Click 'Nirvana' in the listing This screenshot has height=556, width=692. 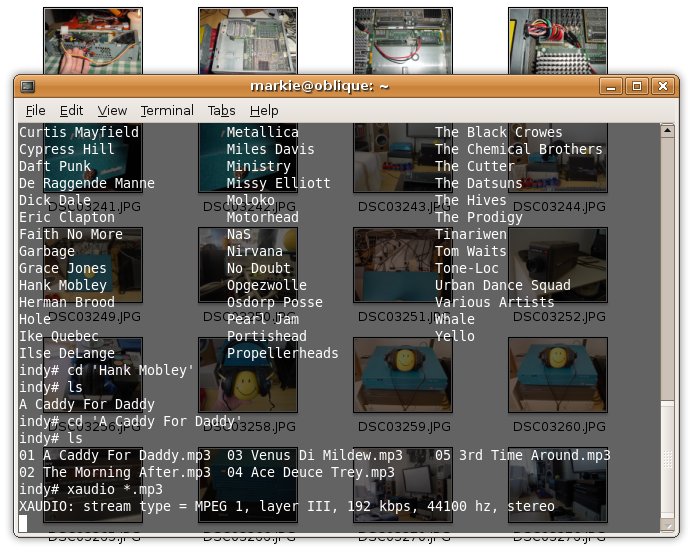click(x=255, y=251)
